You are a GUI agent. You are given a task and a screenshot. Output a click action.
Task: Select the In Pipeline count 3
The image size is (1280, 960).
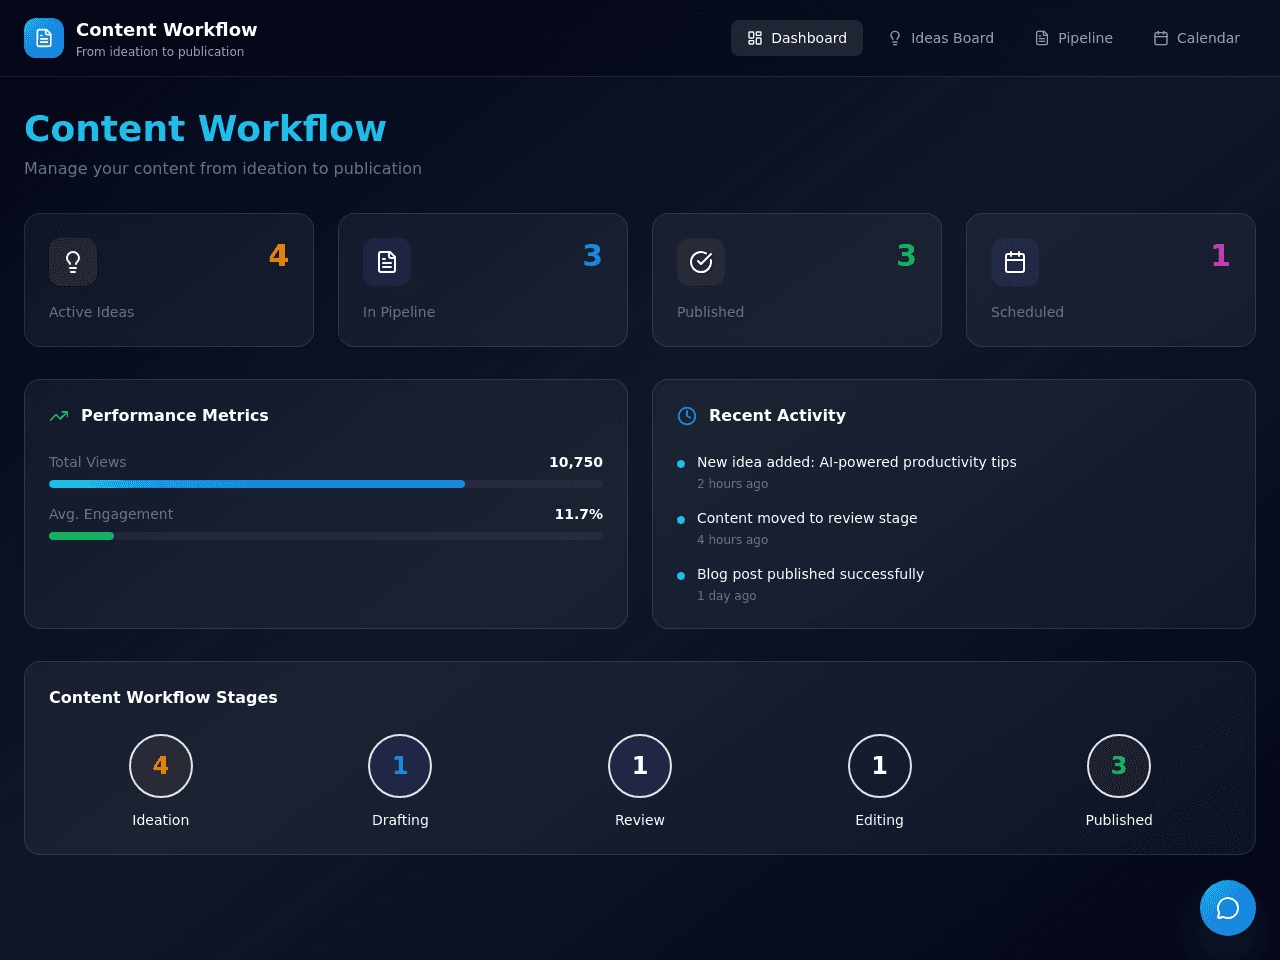coord(593,256)
